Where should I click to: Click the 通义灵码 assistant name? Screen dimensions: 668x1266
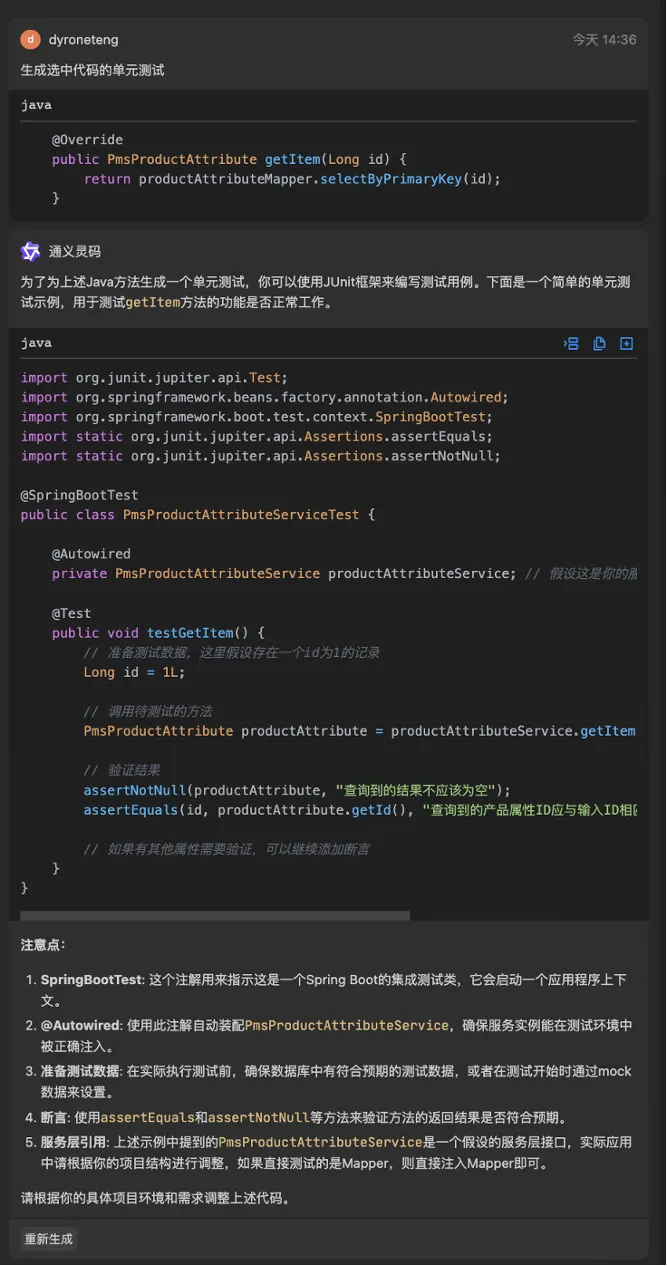pyautogui.click(x=75, y=252)
